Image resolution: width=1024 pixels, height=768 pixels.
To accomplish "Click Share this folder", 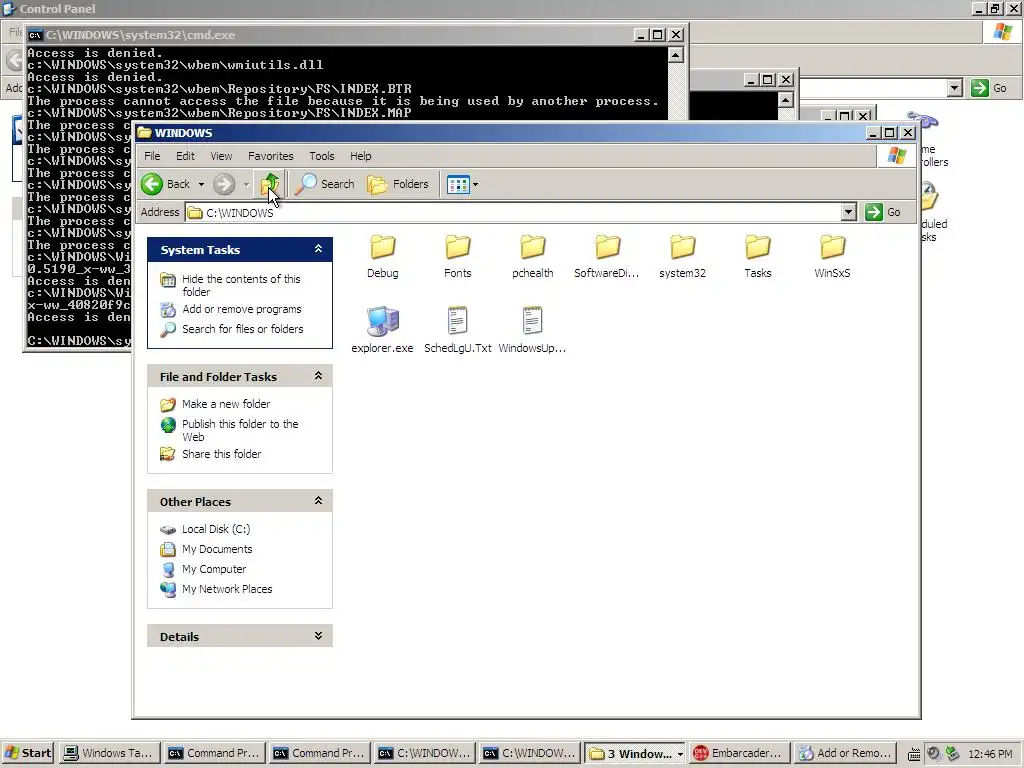I will [221, 453].
